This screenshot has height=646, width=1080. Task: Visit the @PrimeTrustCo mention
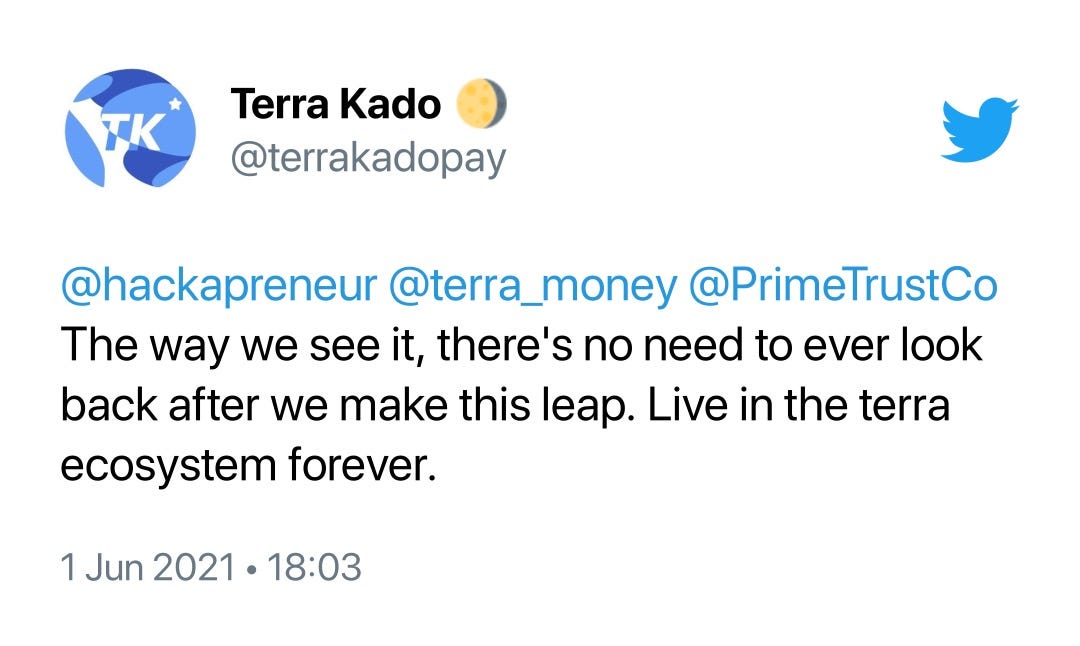pos(842,284)
